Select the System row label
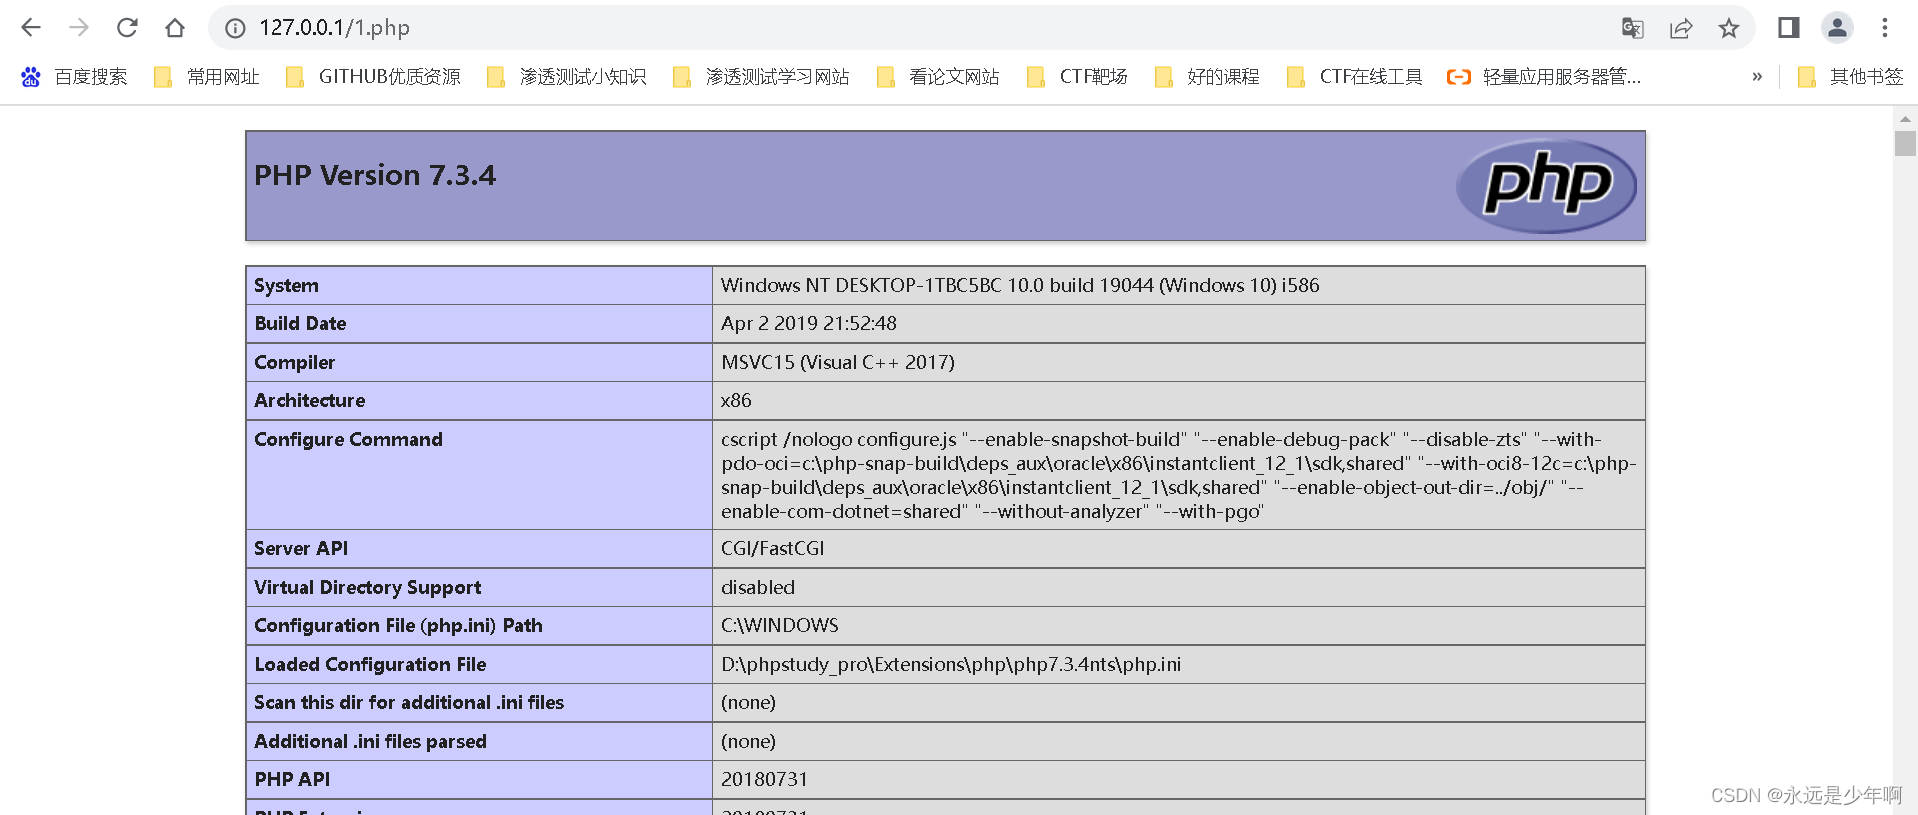This screenshot has width=1918, height=815. [286, 285]
